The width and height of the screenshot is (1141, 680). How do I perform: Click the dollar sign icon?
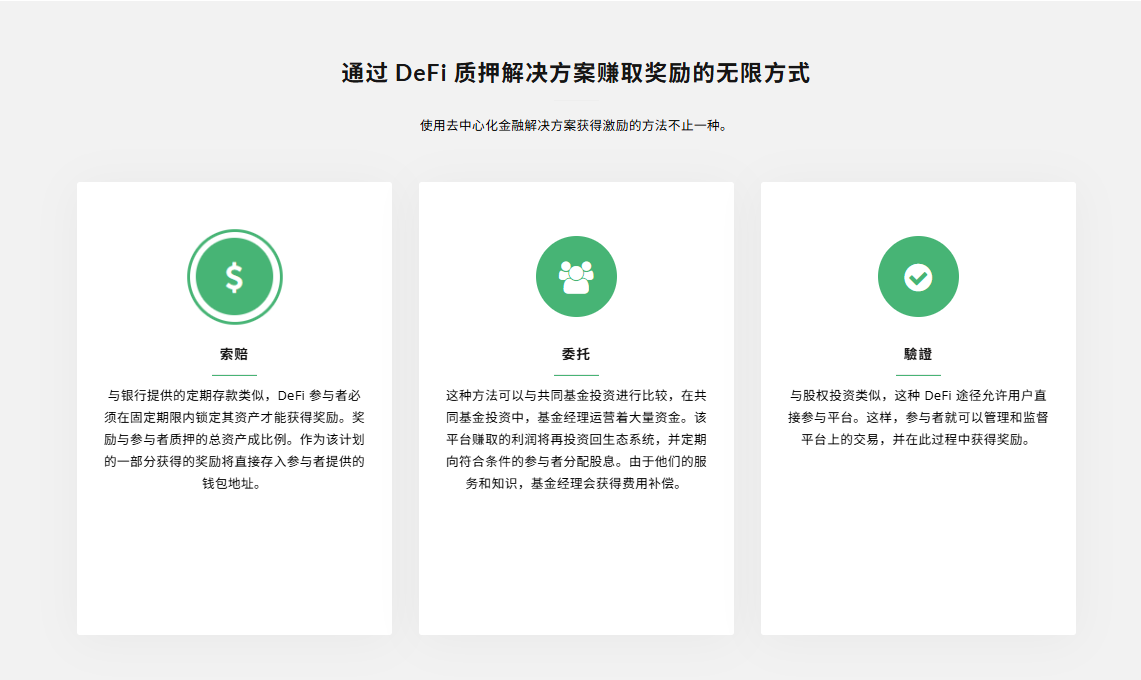[x=234, y=277]
